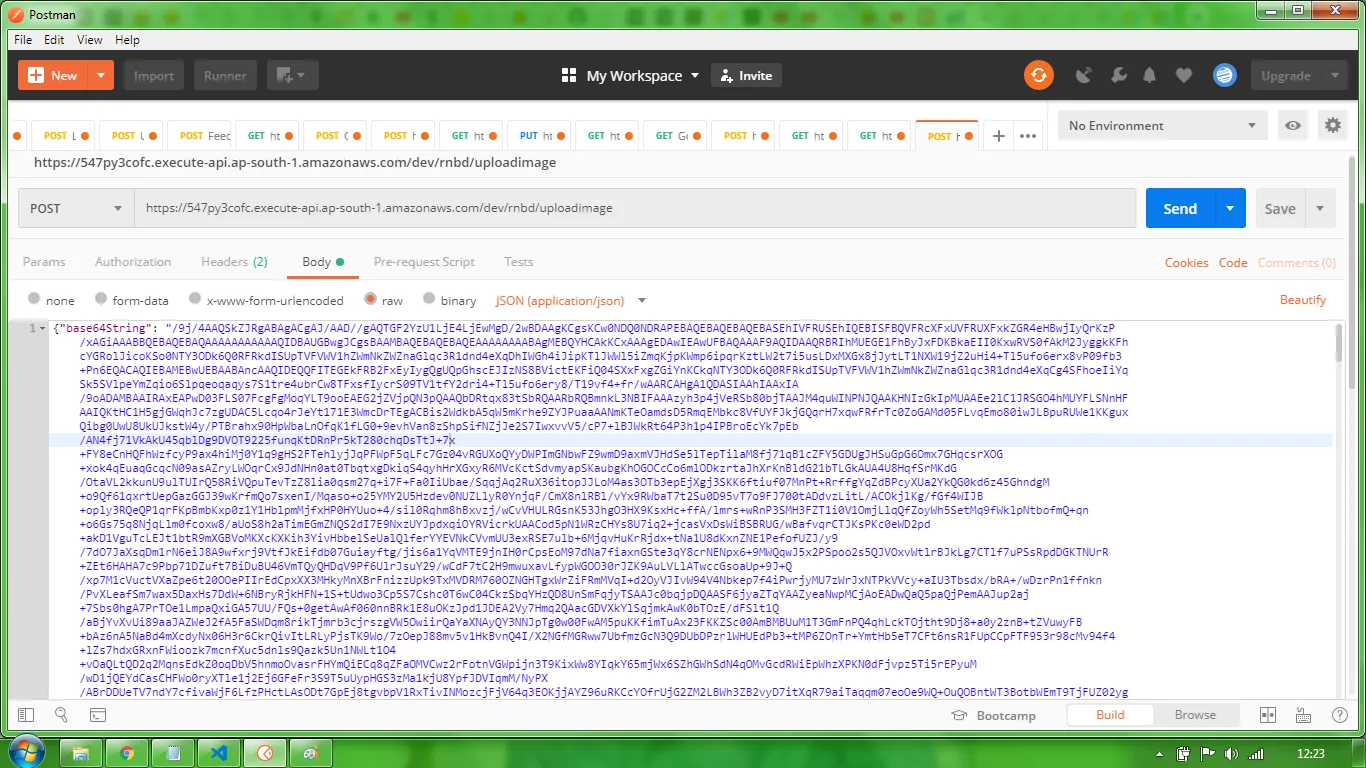The width and height of the screenshot is (1366, 768).
Task: Toggle the two-pane layout icon
Action: coord(1268,715)
